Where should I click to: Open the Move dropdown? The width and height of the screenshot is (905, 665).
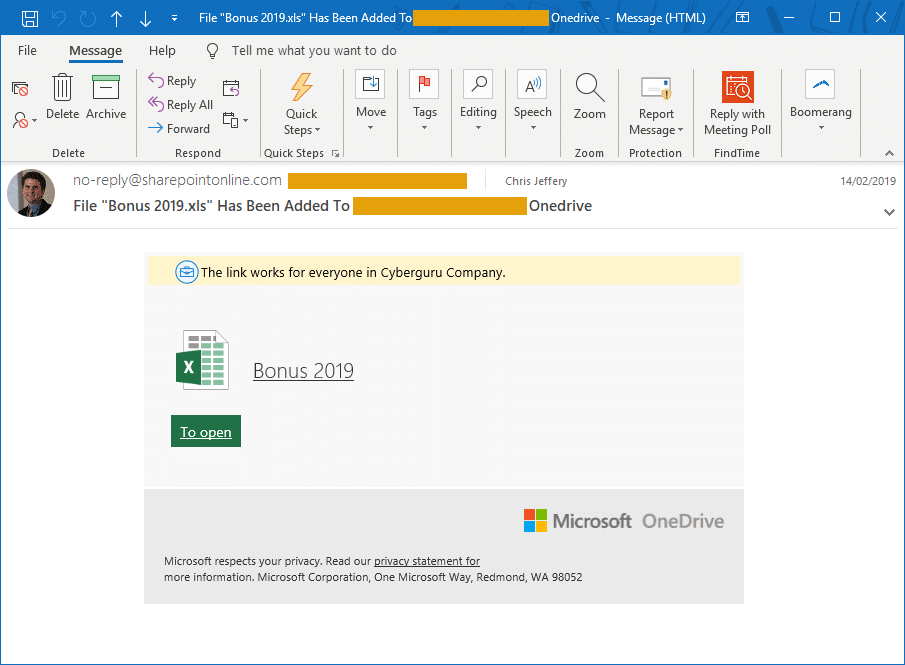(371, 101)
